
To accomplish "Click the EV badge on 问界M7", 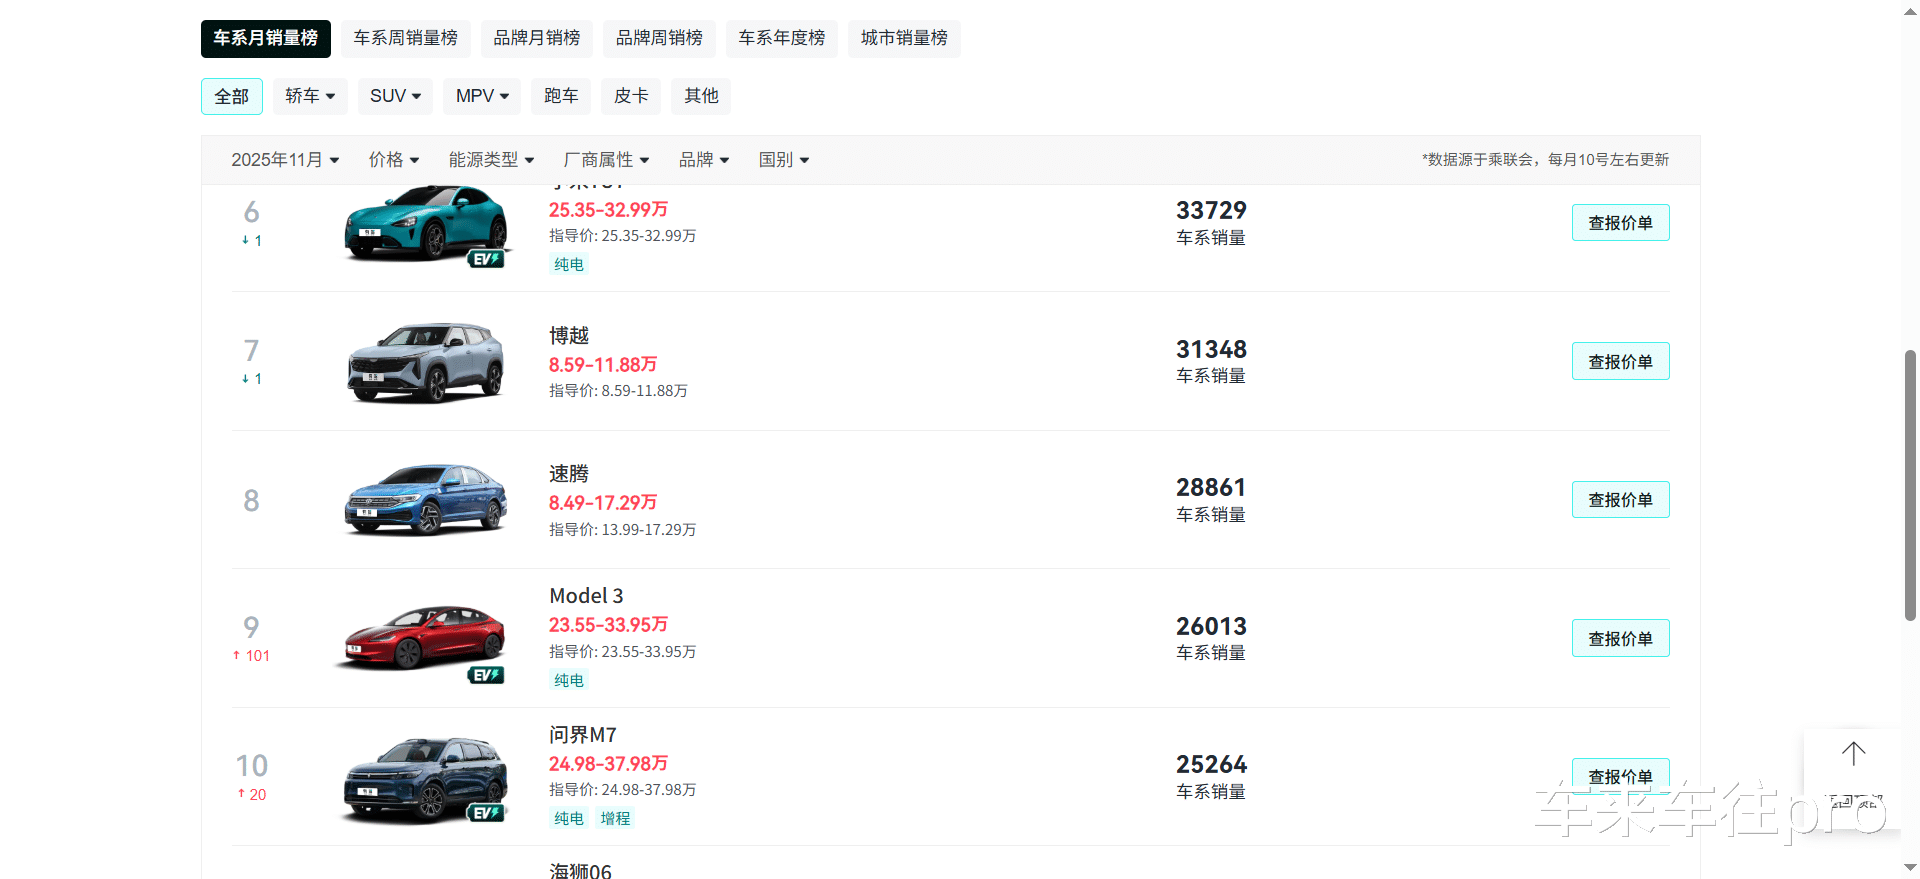I will click(486, 813).
